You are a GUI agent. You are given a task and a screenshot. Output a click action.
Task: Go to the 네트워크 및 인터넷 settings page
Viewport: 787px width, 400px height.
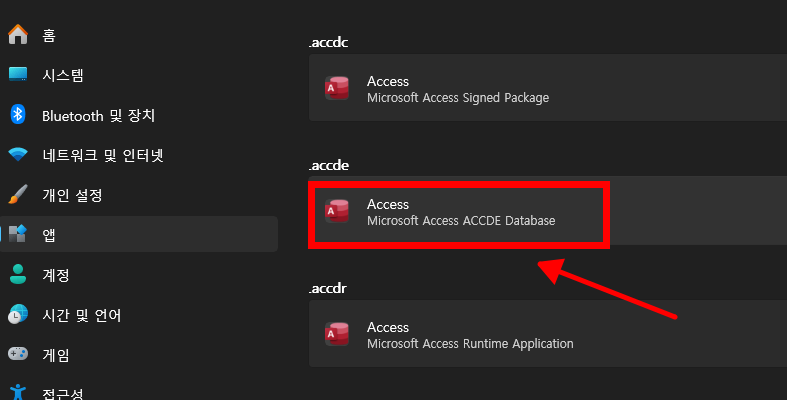tap(102, 155)
